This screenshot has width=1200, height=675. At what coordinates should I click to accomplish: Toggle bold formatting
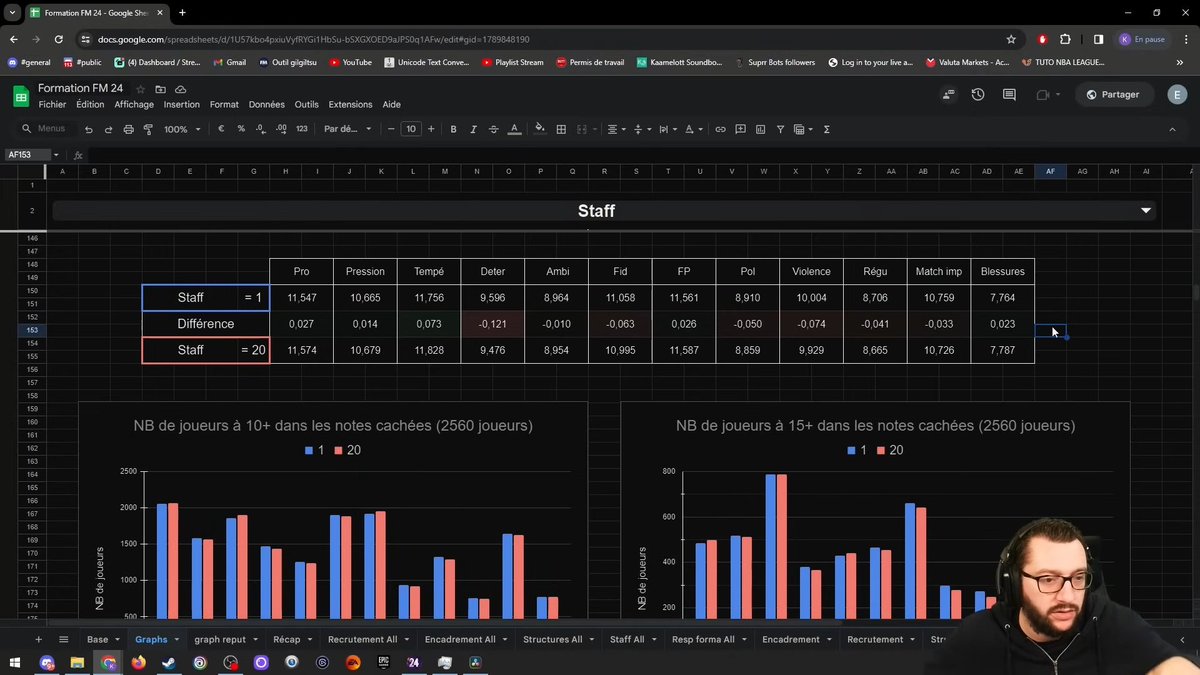[x=453, y=129]
